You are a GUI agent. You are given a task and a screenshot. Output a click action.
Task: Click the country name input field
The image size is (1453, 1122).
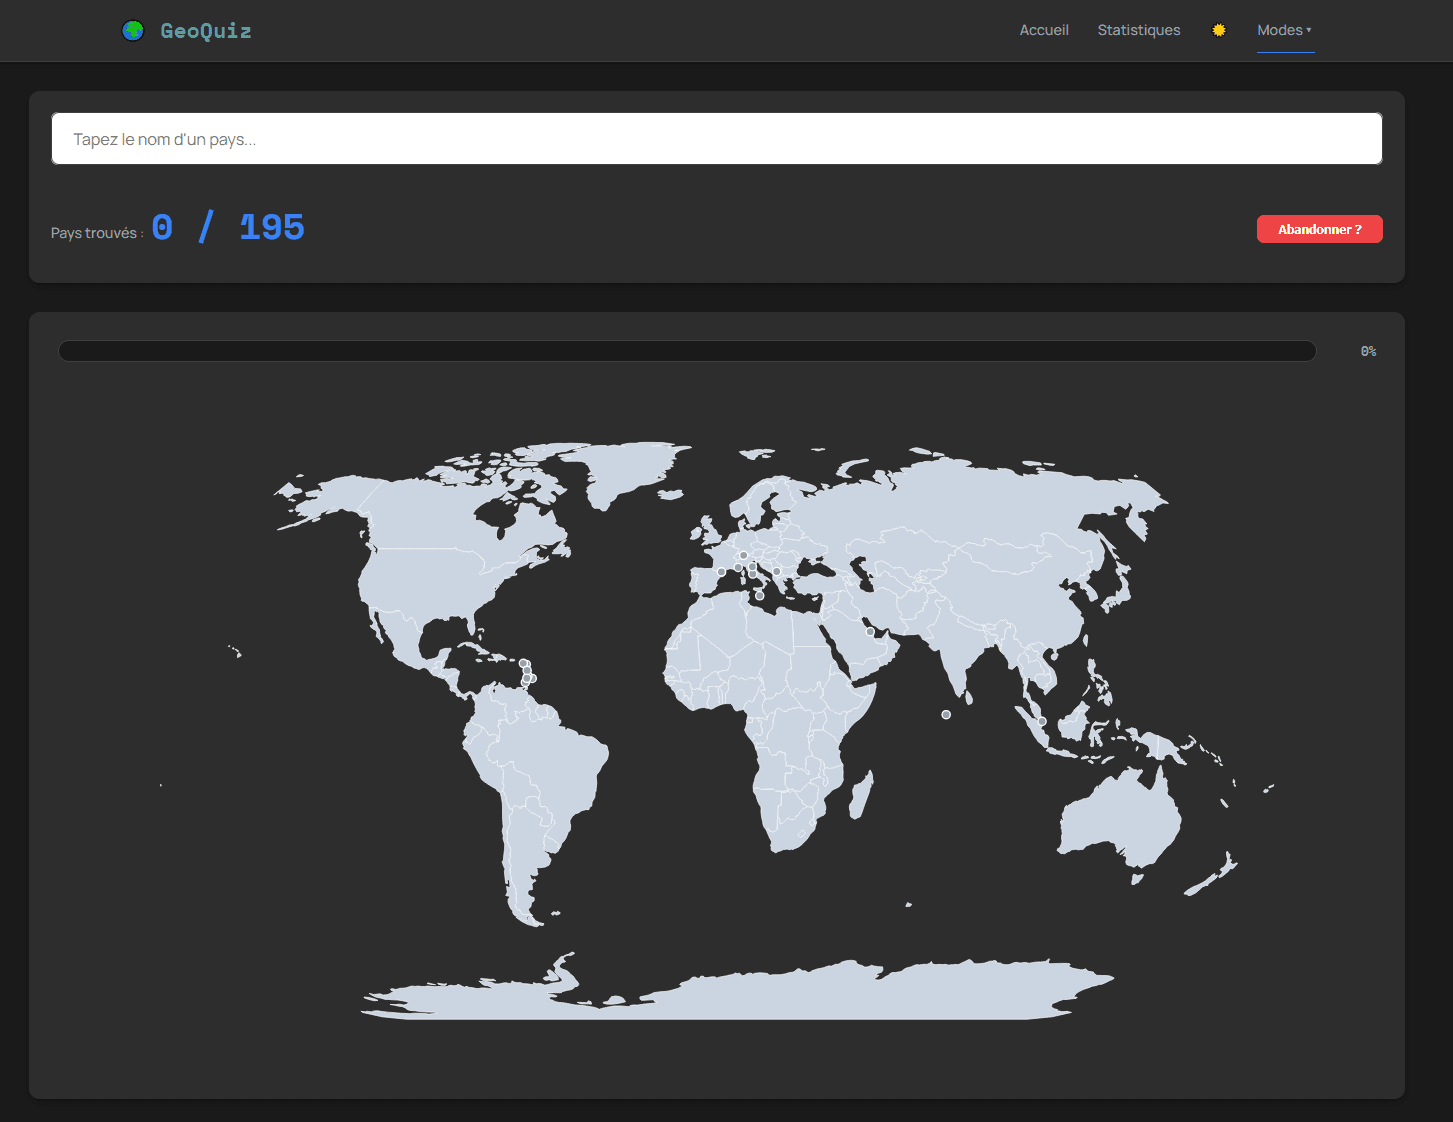click(x=716, y=138)
